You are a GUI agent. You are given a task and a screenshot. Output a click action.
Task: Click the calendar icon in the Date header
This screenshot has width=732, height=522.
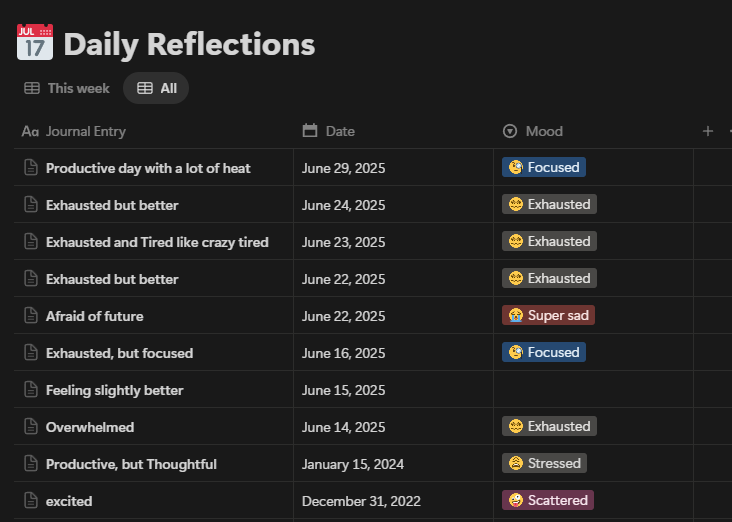(310, 131)
